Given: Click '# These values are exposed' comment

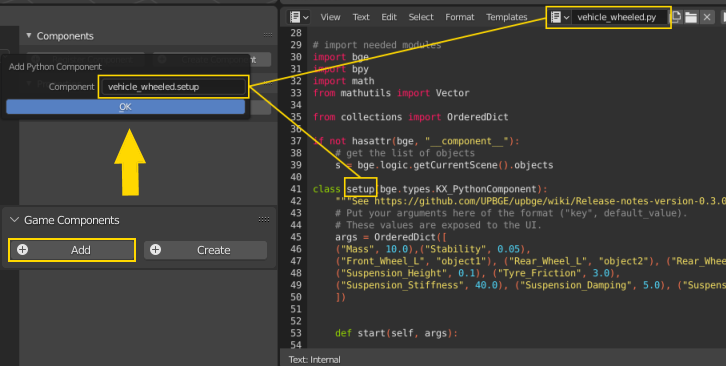Looking at the screenshot, I should point(438,226).
